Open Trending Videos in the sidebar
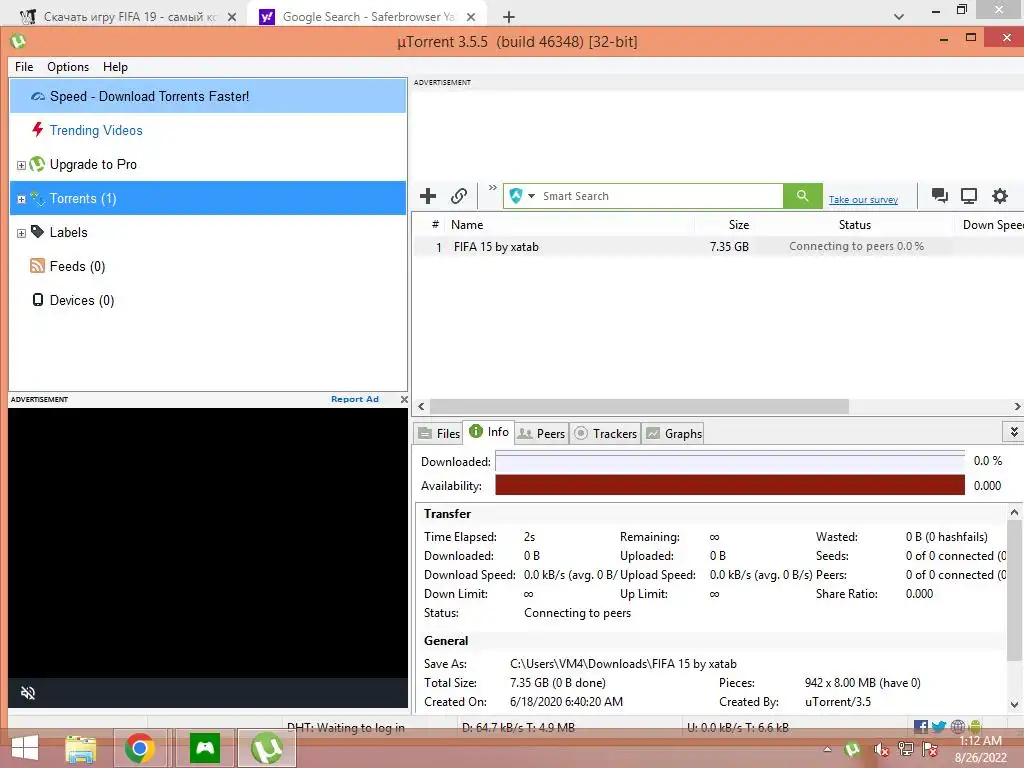The width and height of the screenshot is (1024, 768). click(96, 130)
